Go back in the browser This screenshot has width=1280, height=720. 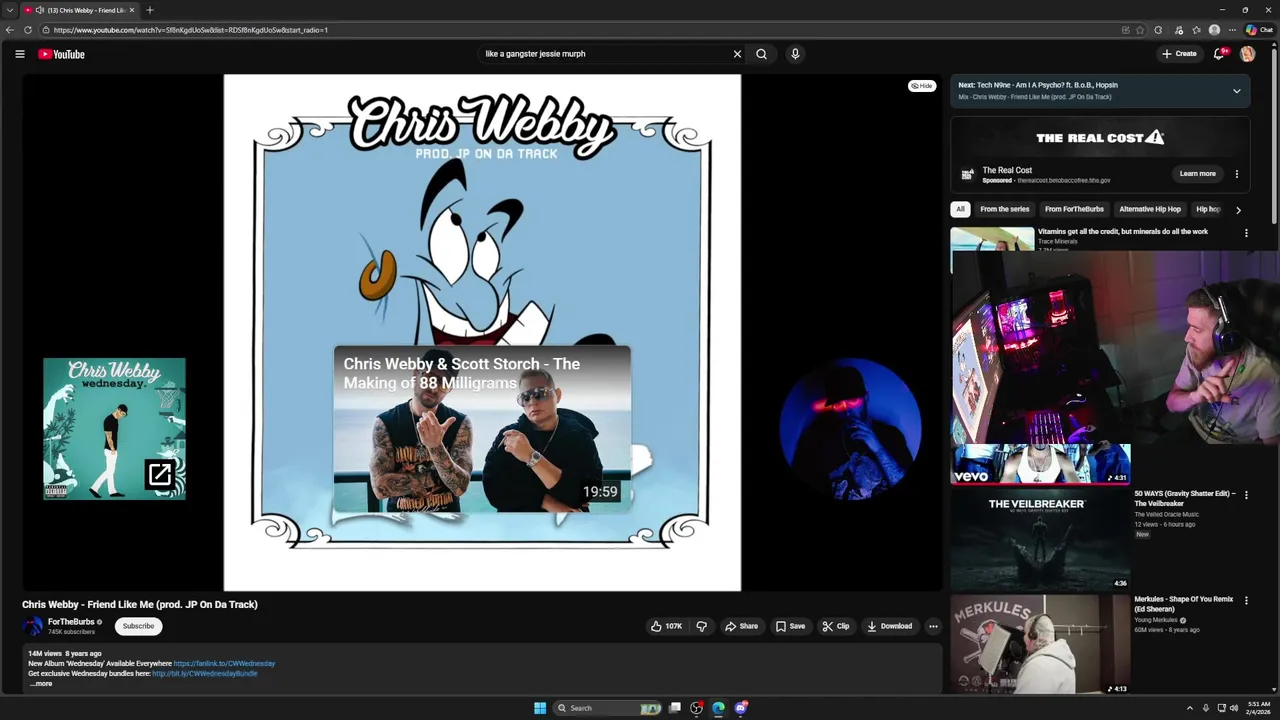tap(10, 30)
